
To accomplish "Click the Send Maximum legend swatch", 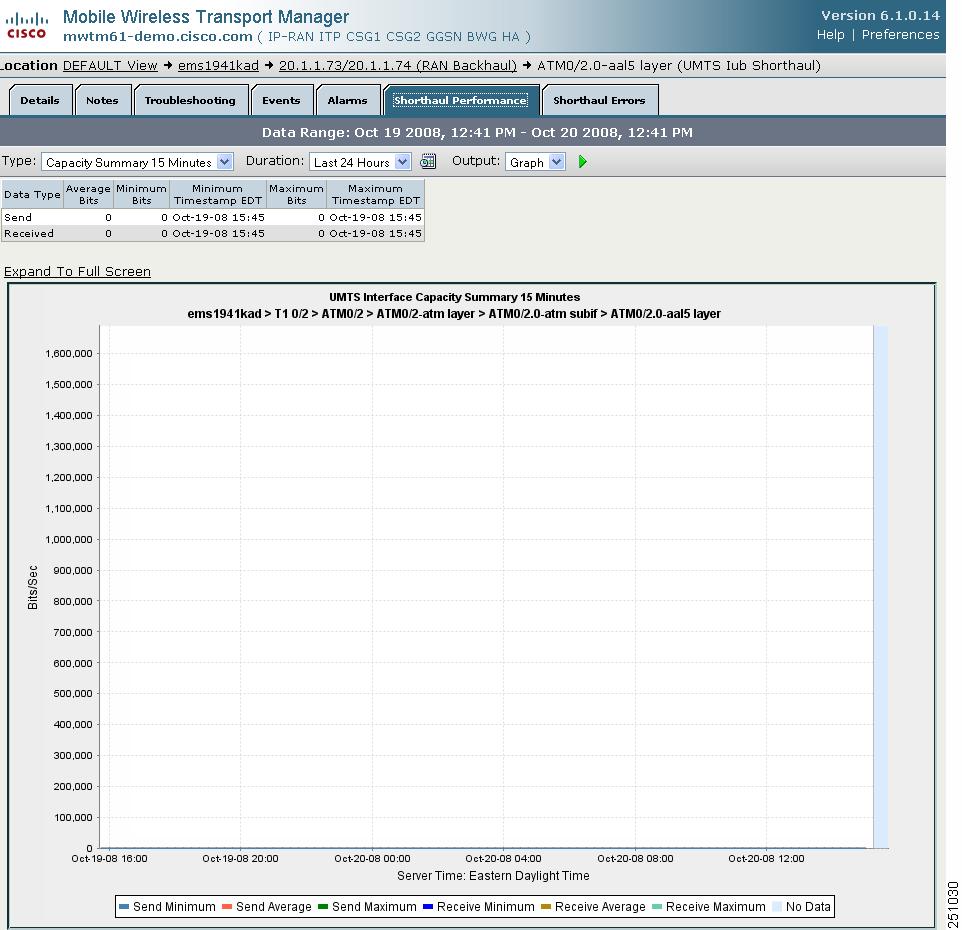I will click(x=323, y=907).
